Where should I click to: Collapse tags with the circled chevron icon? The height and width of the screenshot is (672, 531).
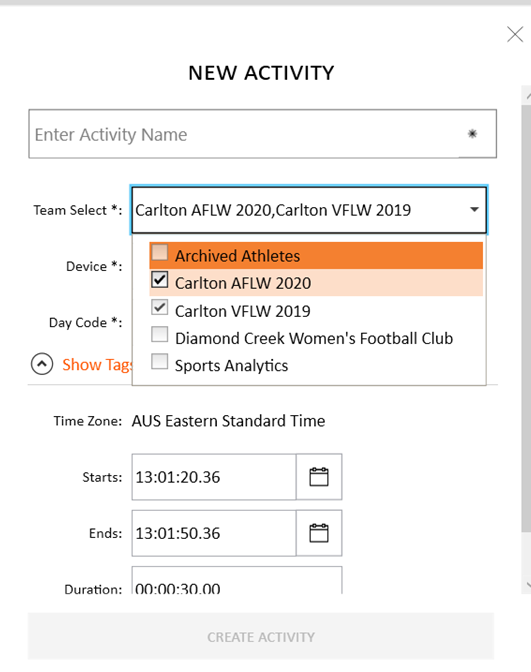pyautogui.click(x=42, y=364)
